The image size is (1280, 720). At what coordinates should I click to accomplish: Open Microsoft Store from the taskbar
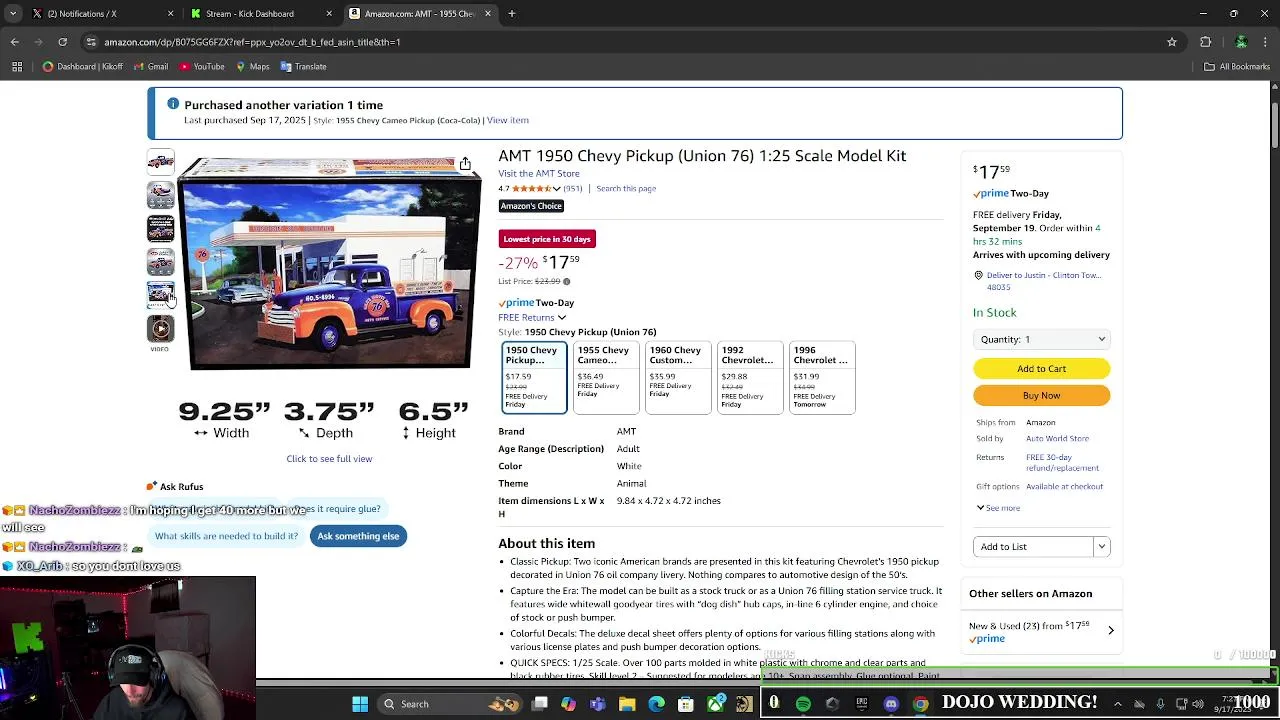[686, 704]
